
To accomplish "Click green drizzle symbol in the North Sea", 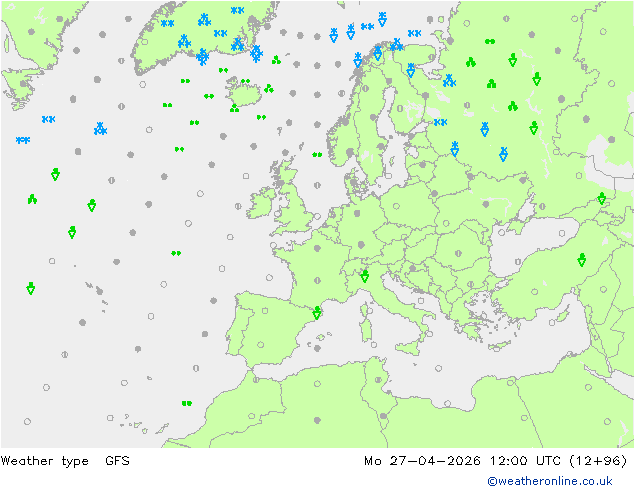I will click(317, 154).
